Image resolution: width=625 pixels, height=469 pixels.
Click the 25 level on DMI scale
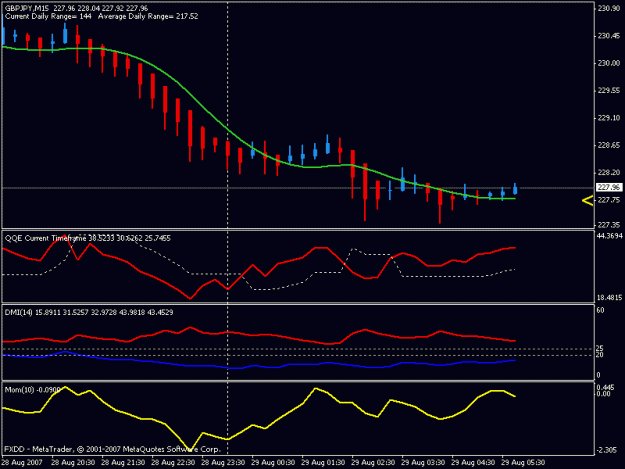[x=600, y=348]
